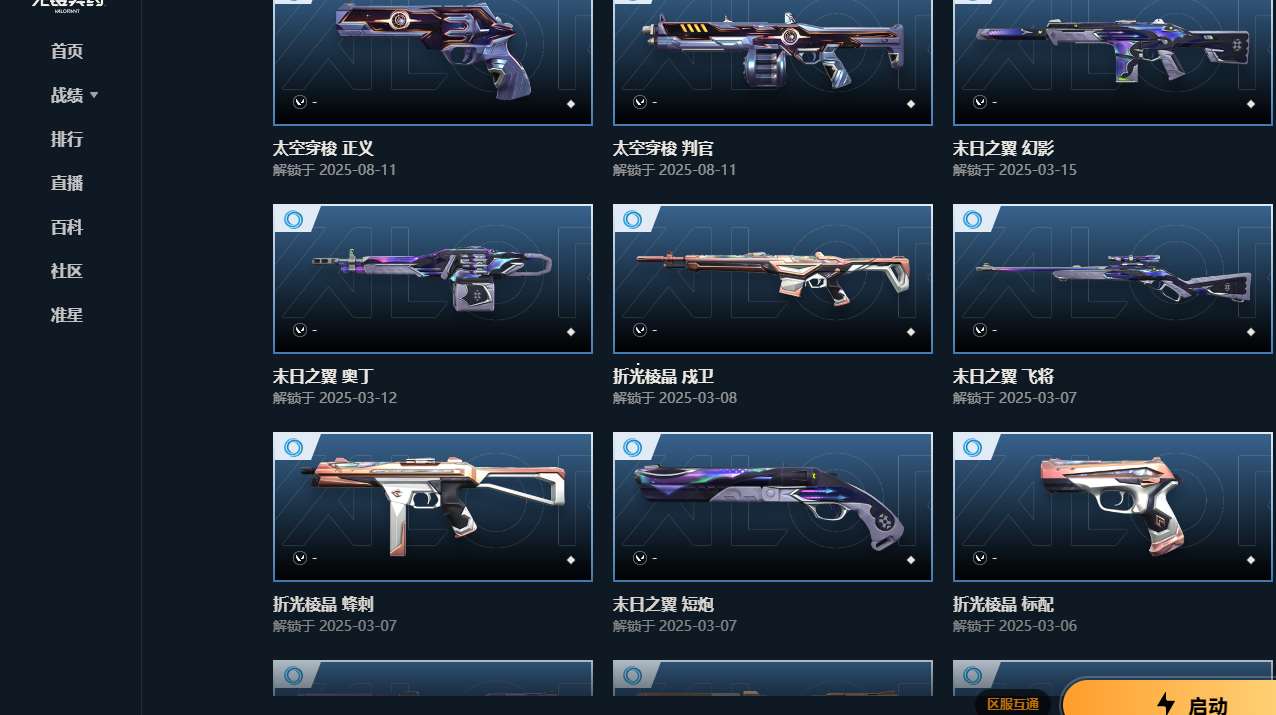Image resolution: width=1276 pixels, height=715 pixels.
Task: Open the 社区 sidebar item
Action: pos(67,272)
